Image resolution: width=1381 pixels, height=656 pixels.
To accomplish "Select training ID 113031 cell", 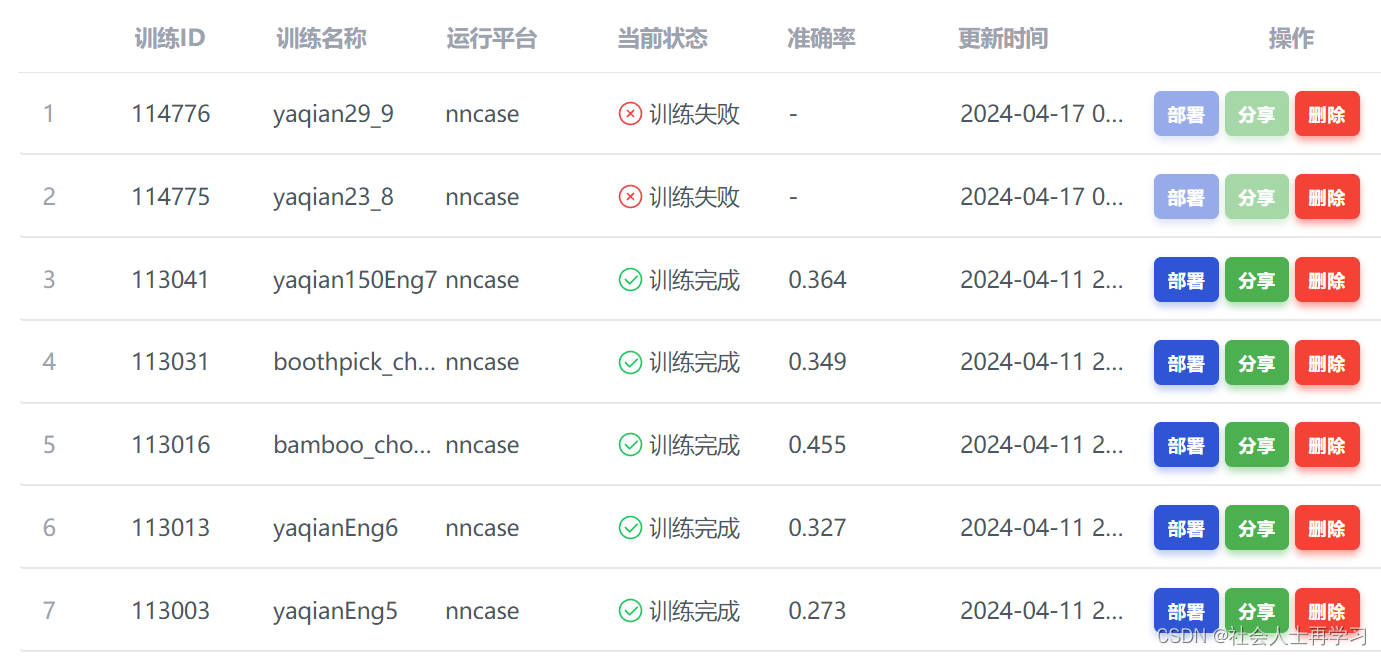I will pos(171,362).
